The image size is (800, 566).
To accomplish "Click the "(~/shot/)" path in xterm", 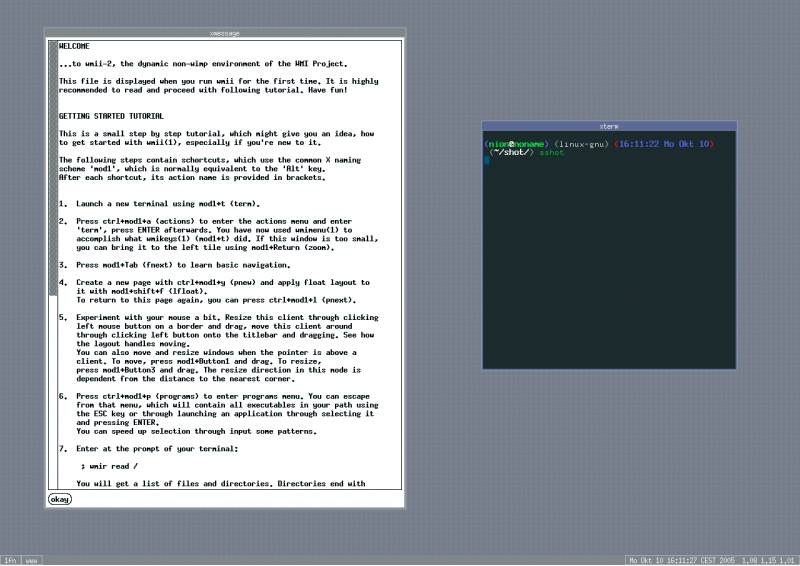I will (x=511, y=153).
